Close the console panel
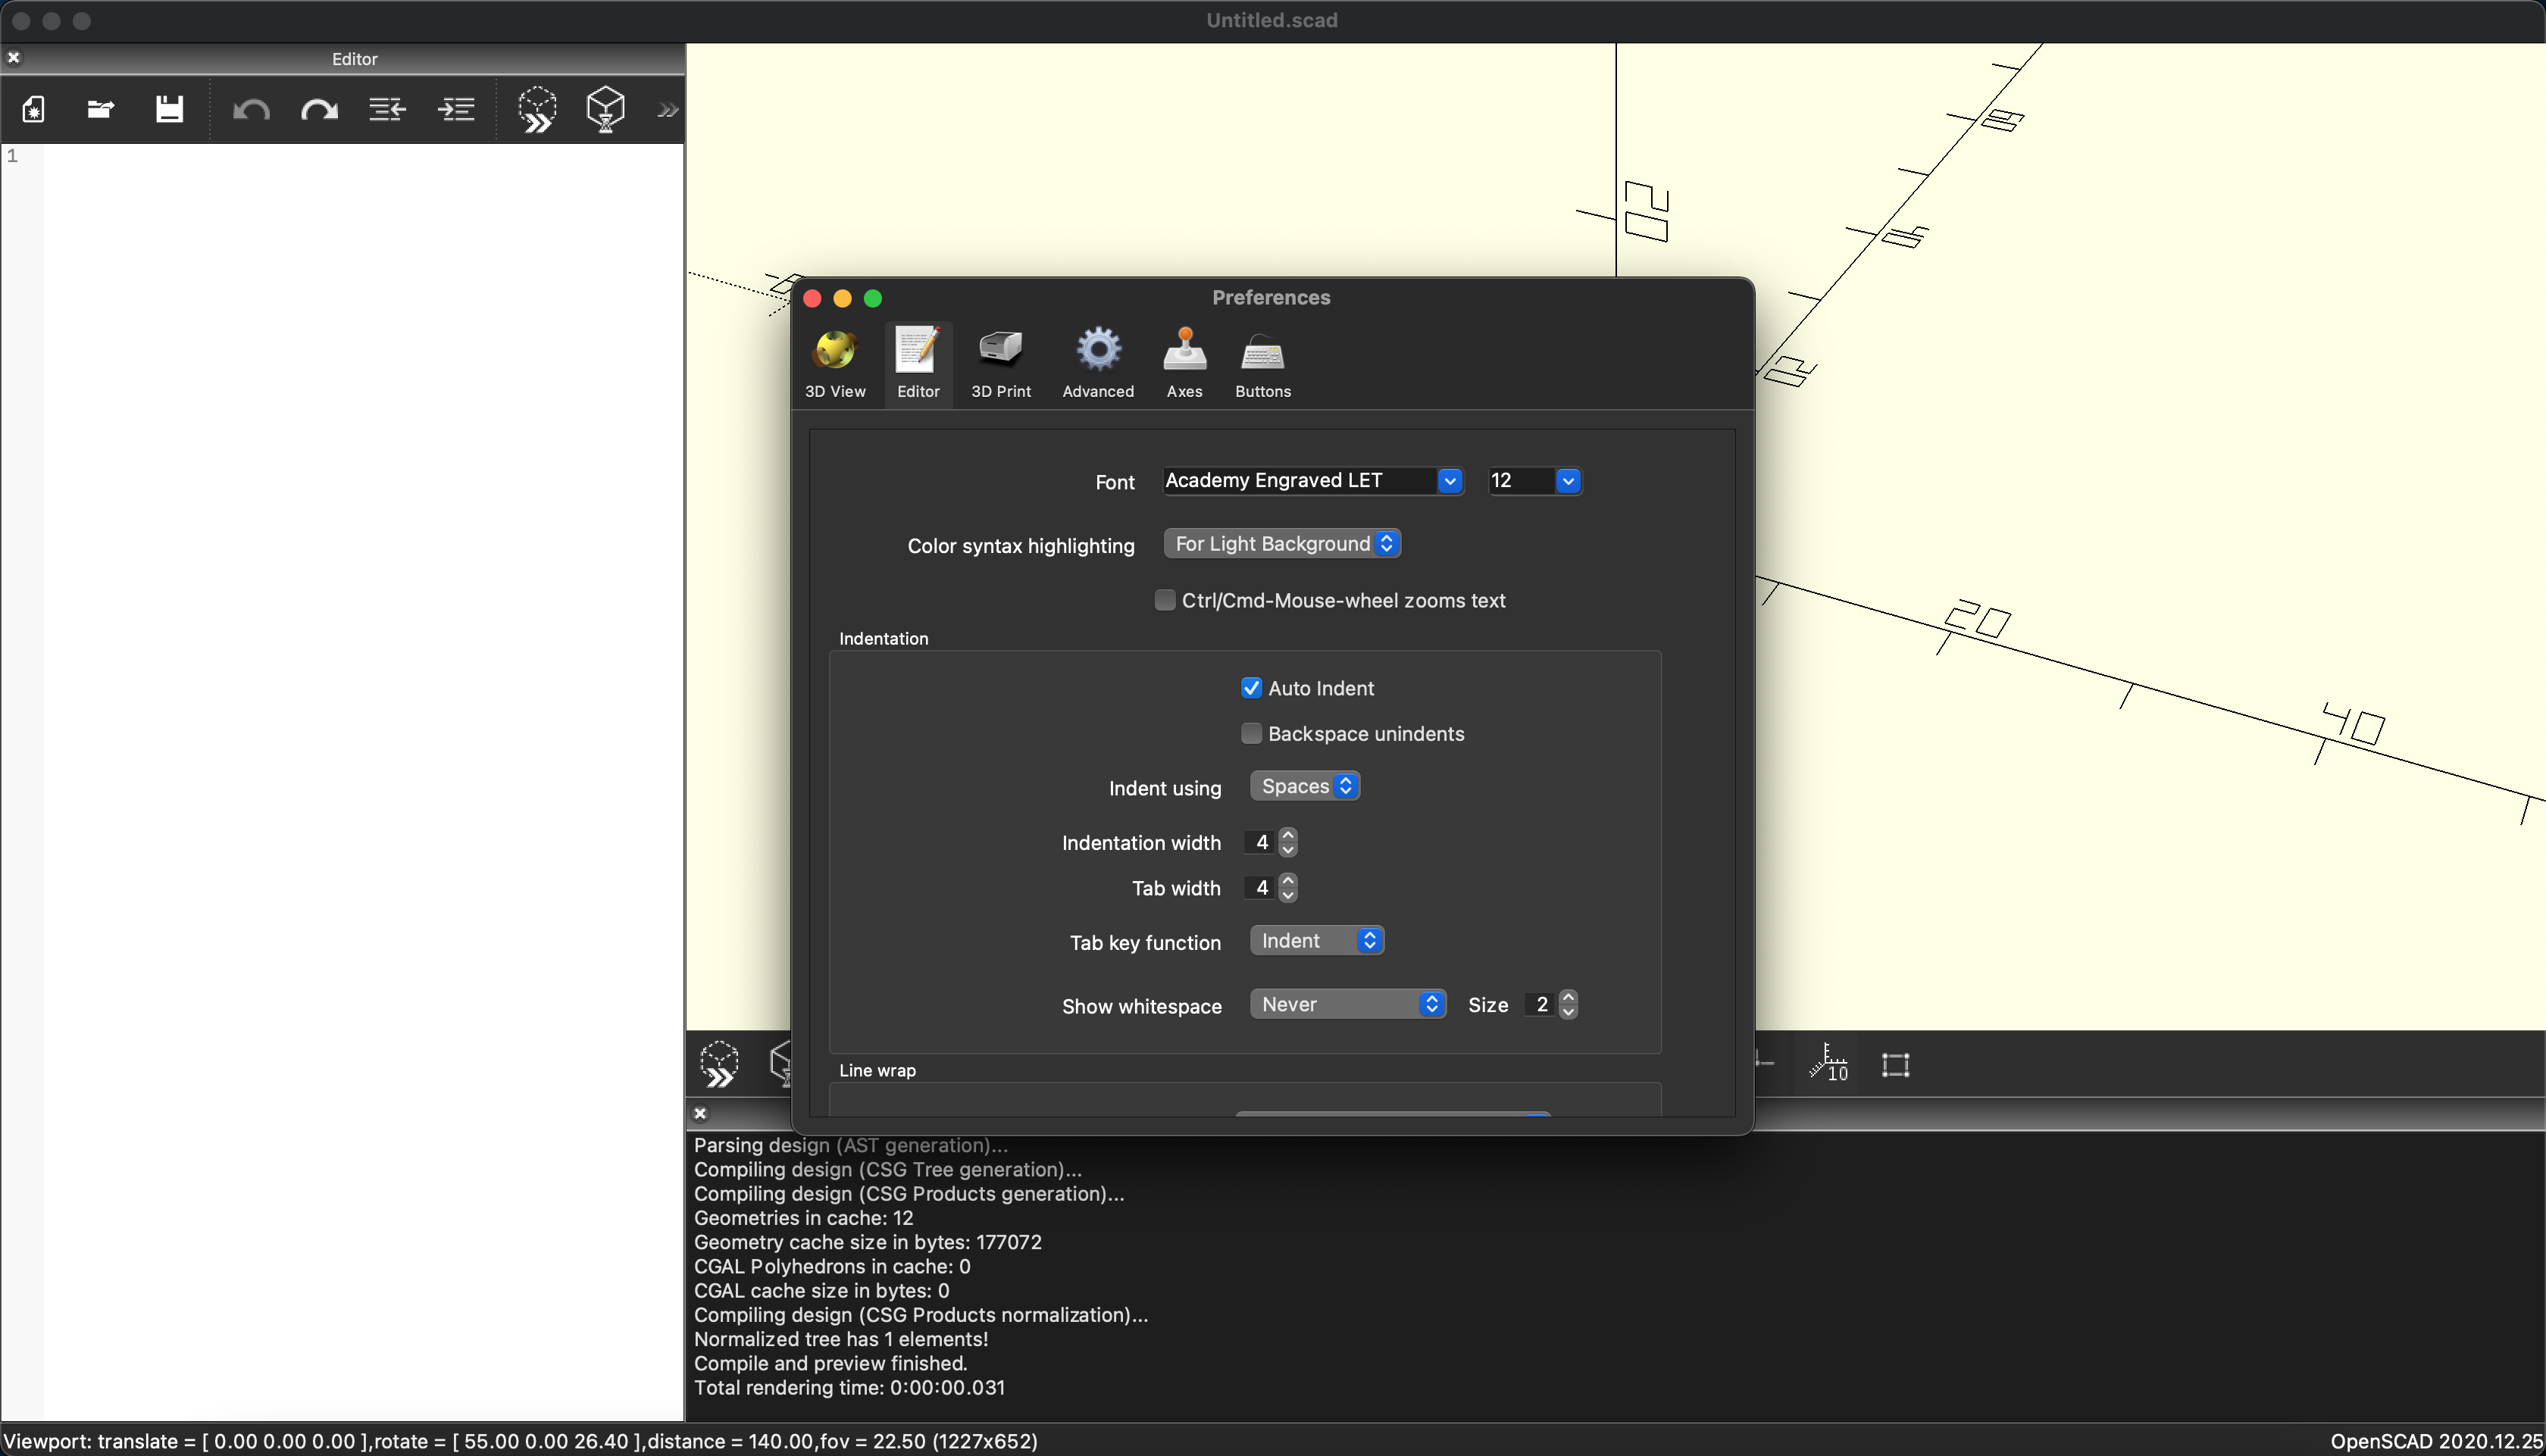The height and width of the screenshot is (1456, 2546). pyautogui.click(x=700, y=1113)
